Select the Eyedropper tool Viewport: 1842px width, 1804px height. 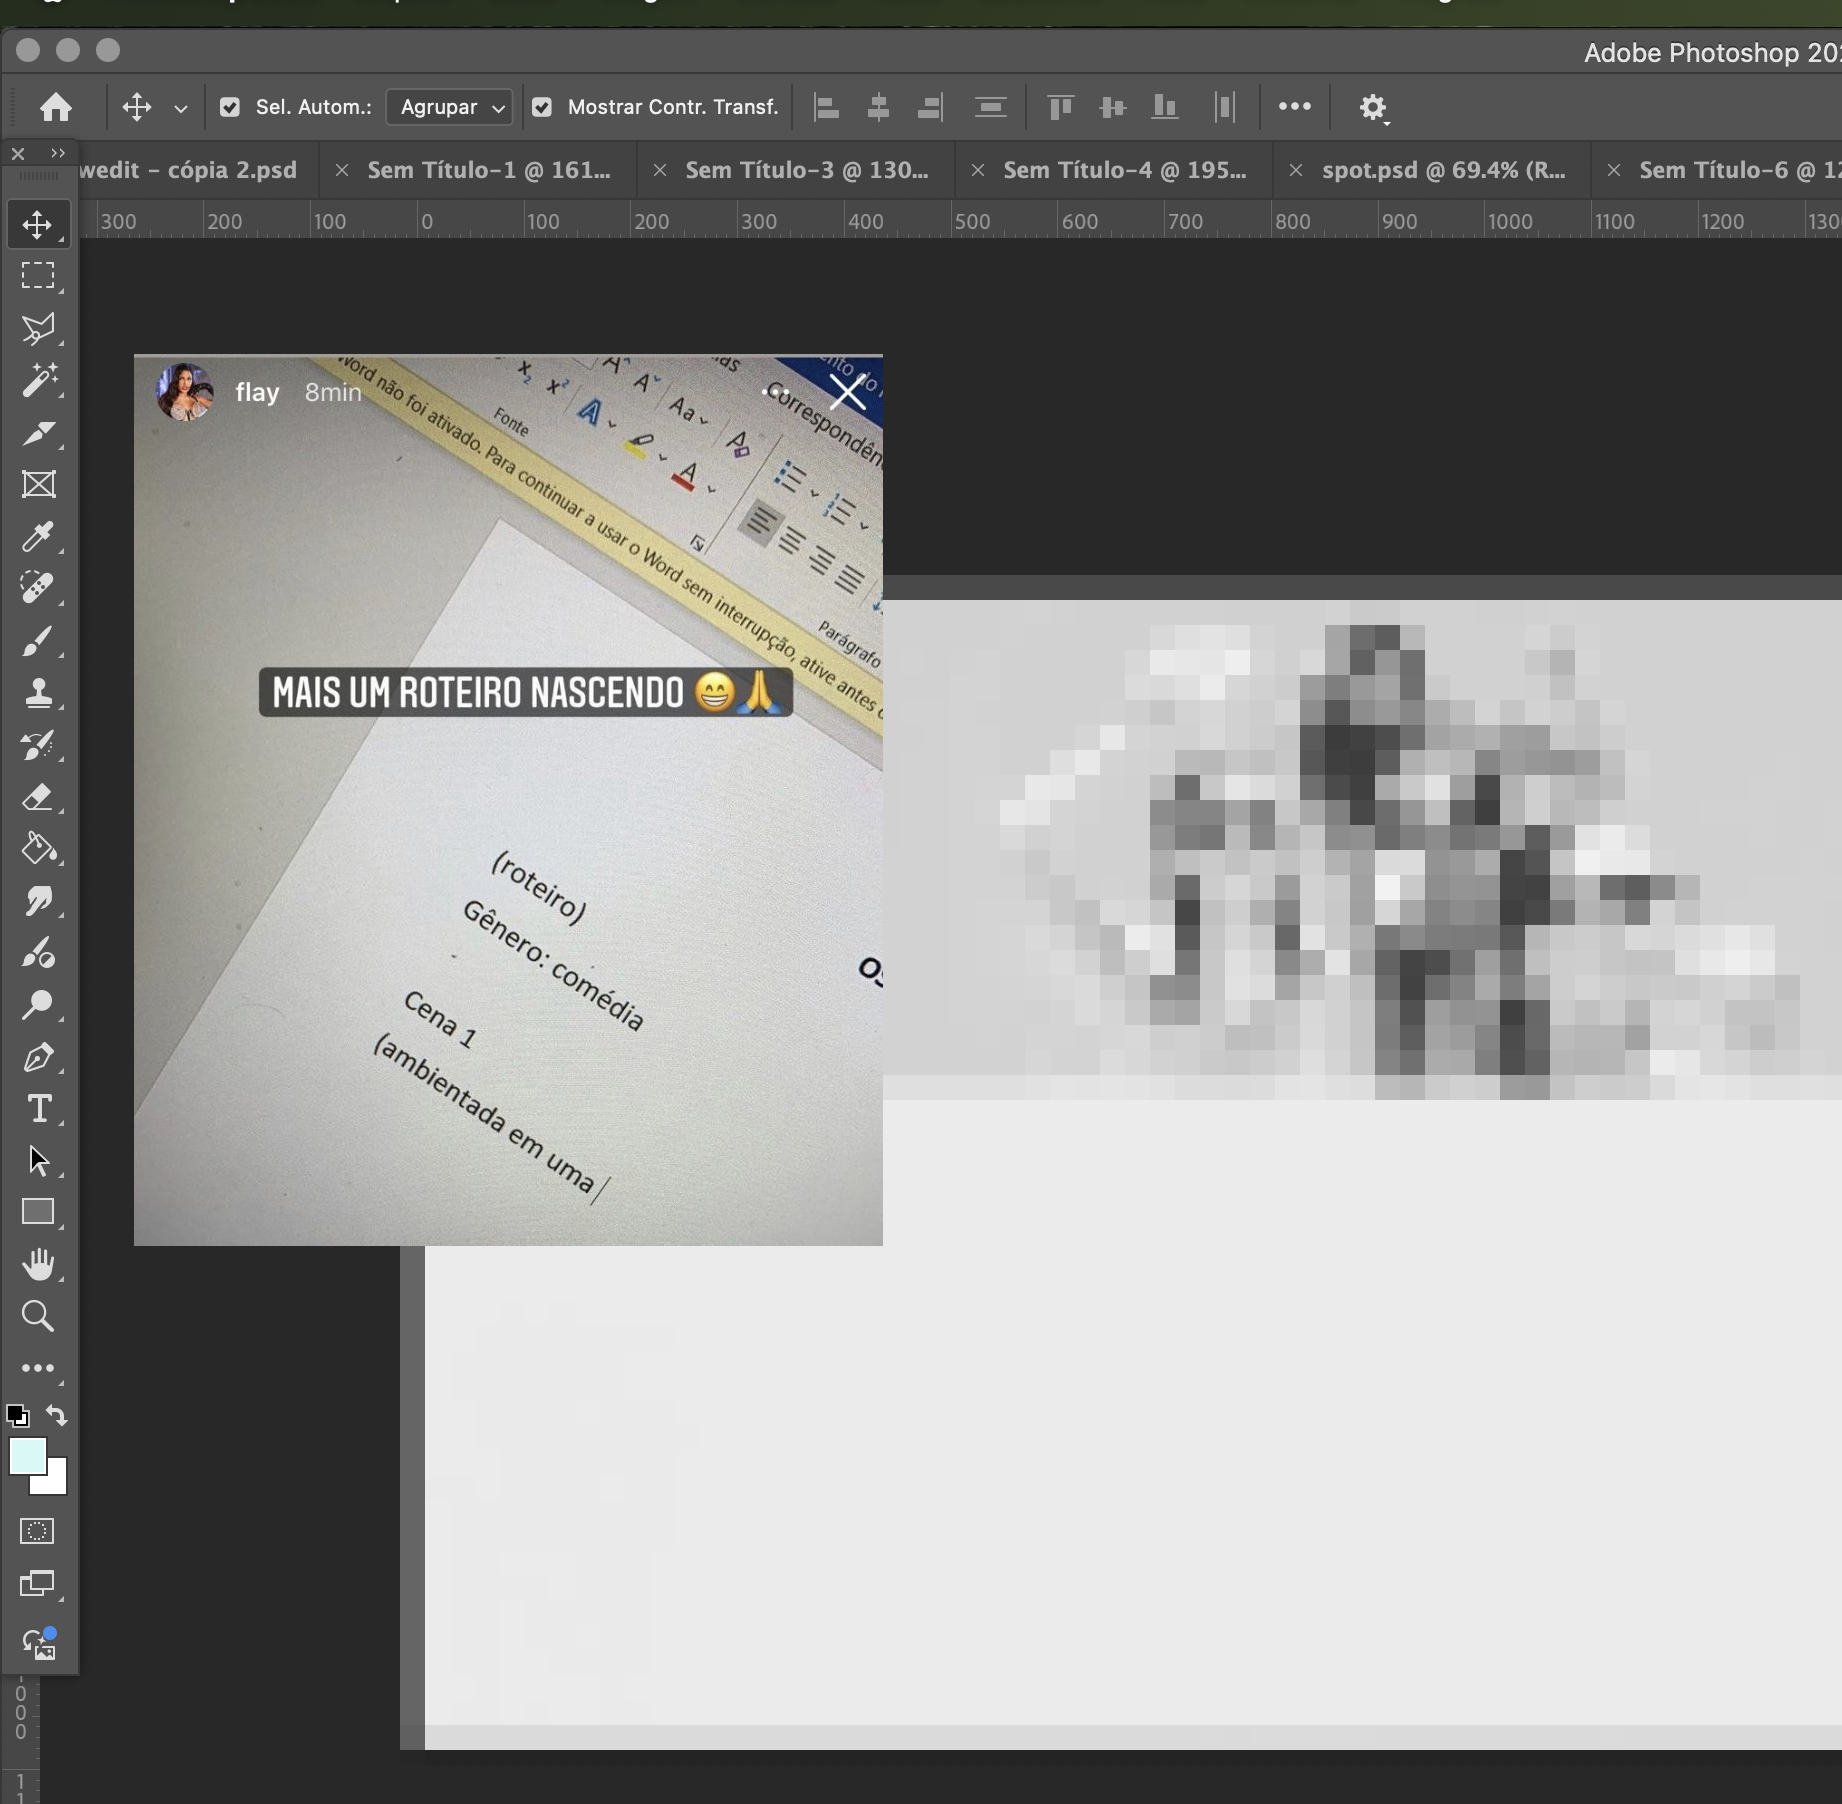click(x=38, y=537)
